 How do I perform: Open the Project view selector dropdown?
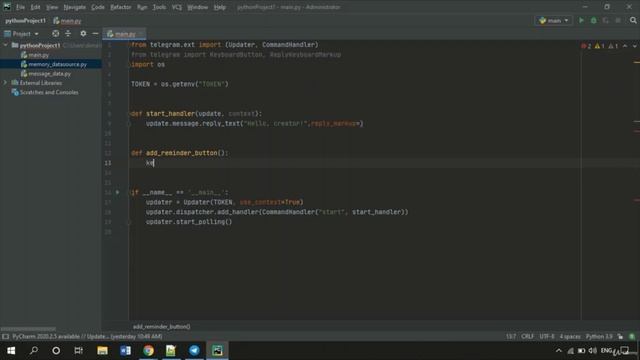point(21,34)
